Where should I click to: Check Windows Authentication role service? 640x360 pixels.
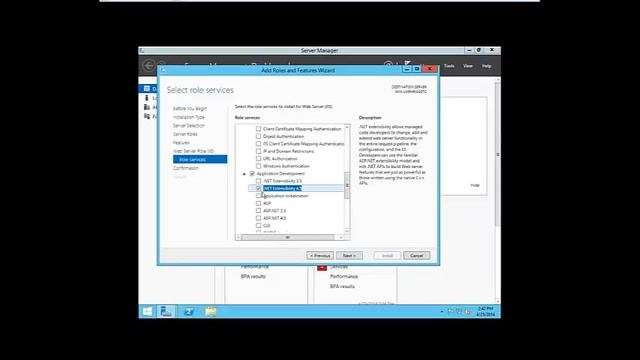[x=258, y=166]
